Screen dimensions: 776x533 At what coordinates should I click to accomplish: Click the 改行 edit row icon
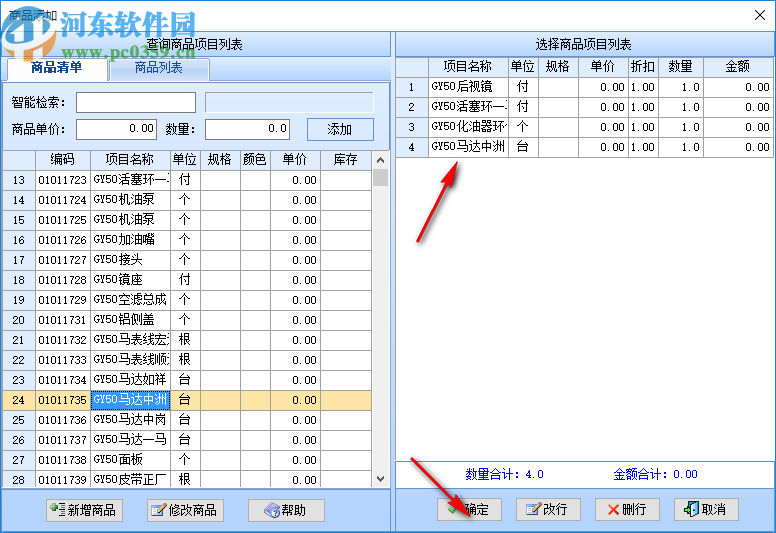[x=534, y=509]
